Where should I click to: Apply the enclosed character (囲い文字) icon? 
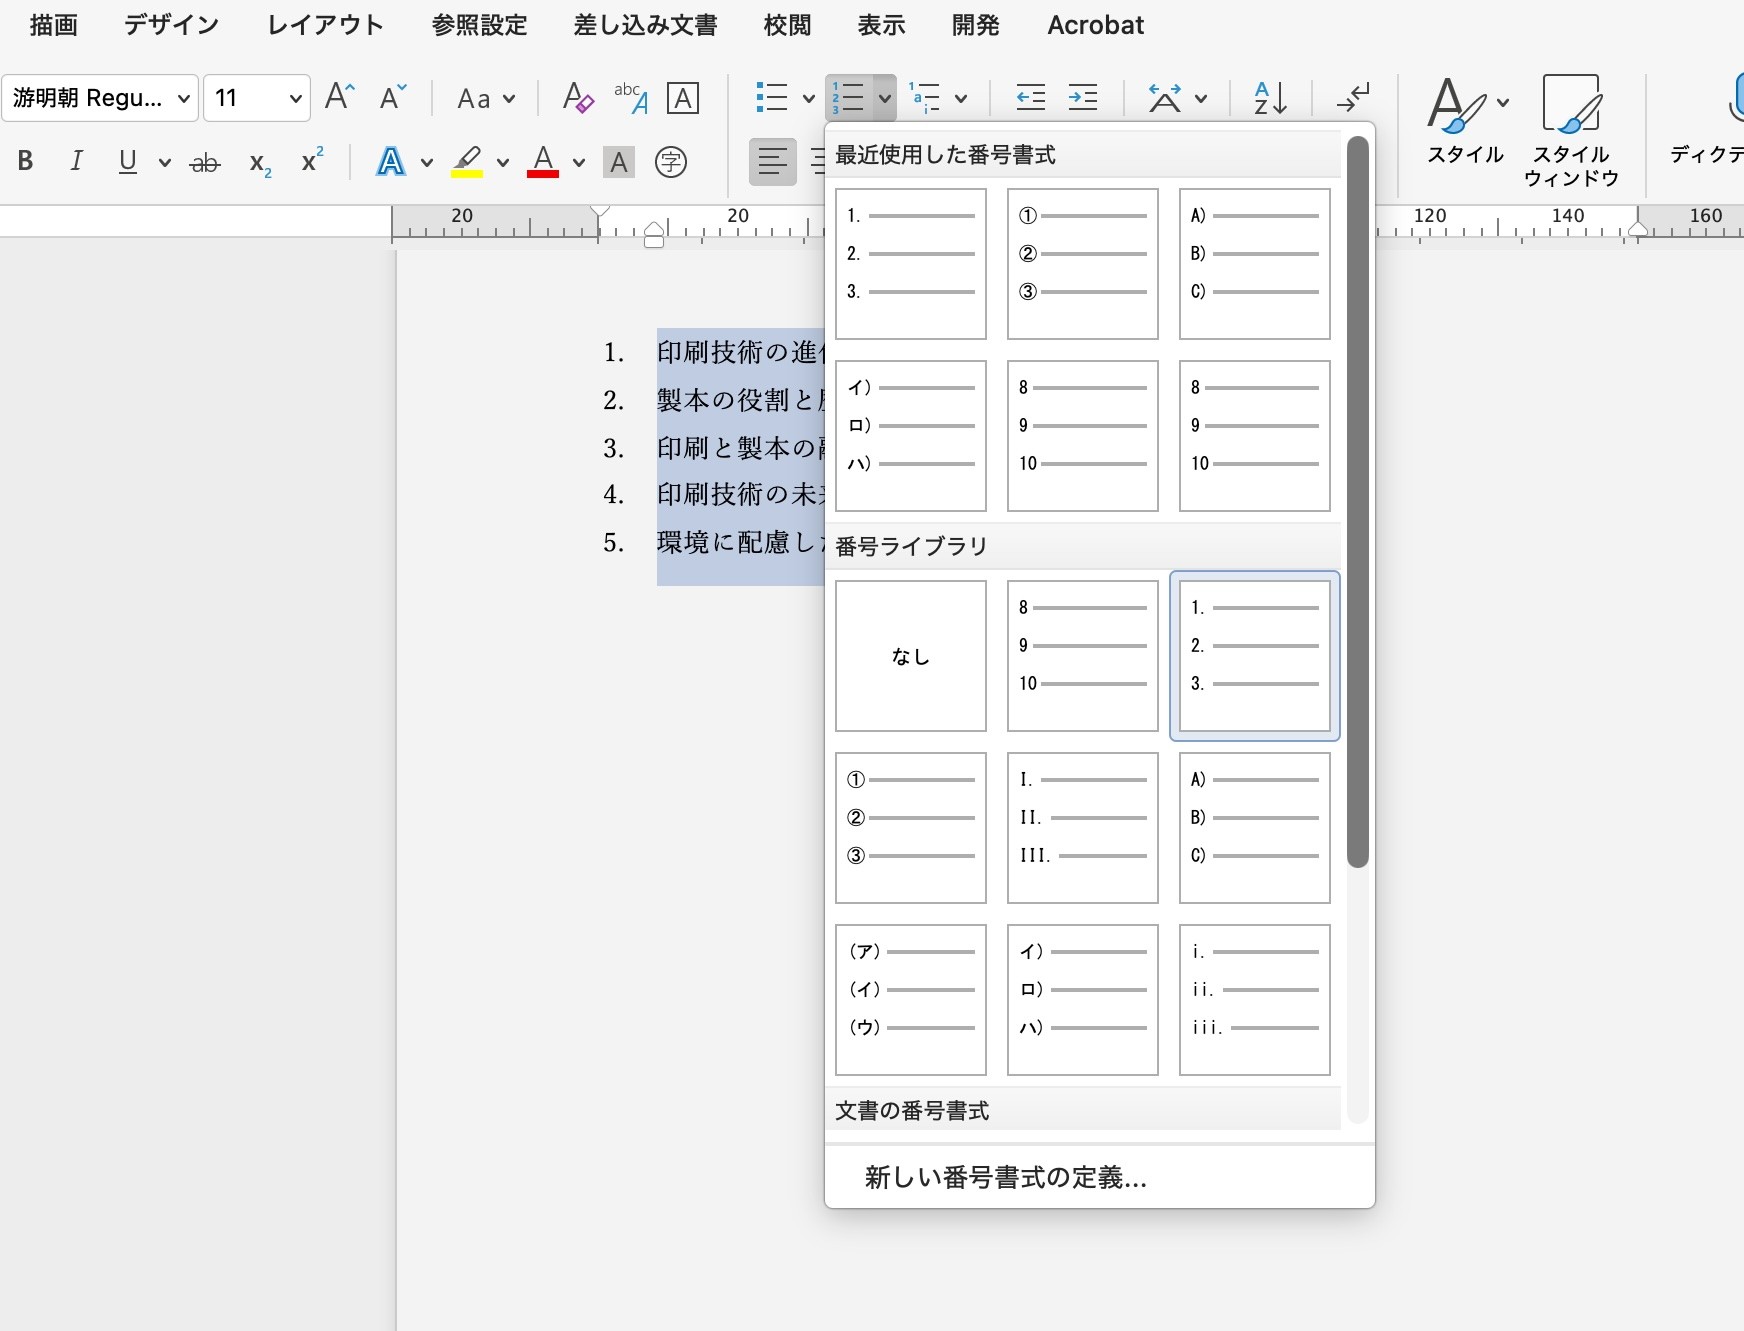point(671,161)
